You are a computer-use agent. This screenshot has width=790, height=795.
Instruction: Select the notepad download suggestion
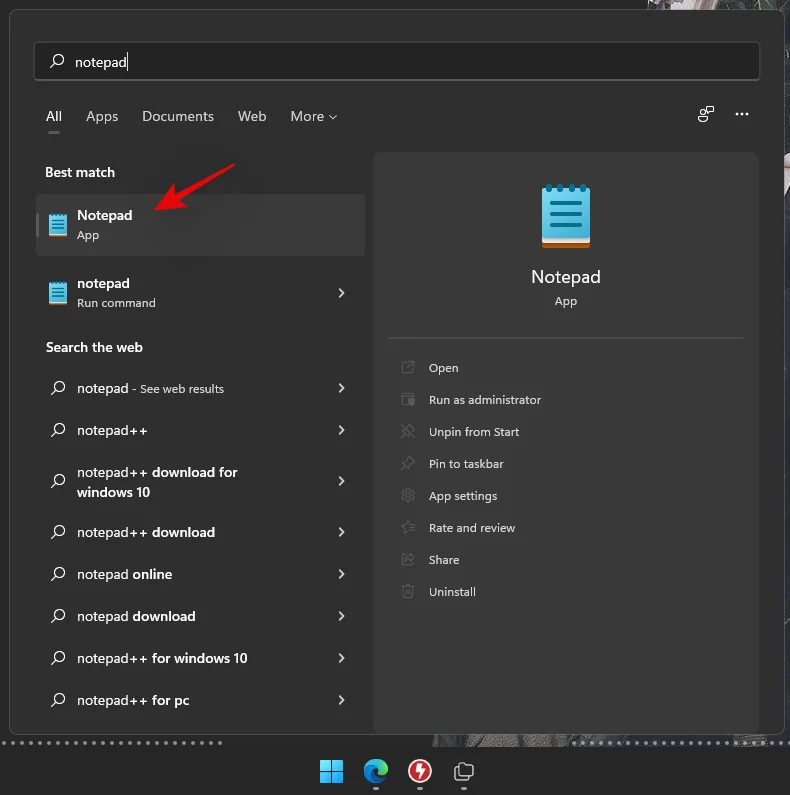pos(200,616)
